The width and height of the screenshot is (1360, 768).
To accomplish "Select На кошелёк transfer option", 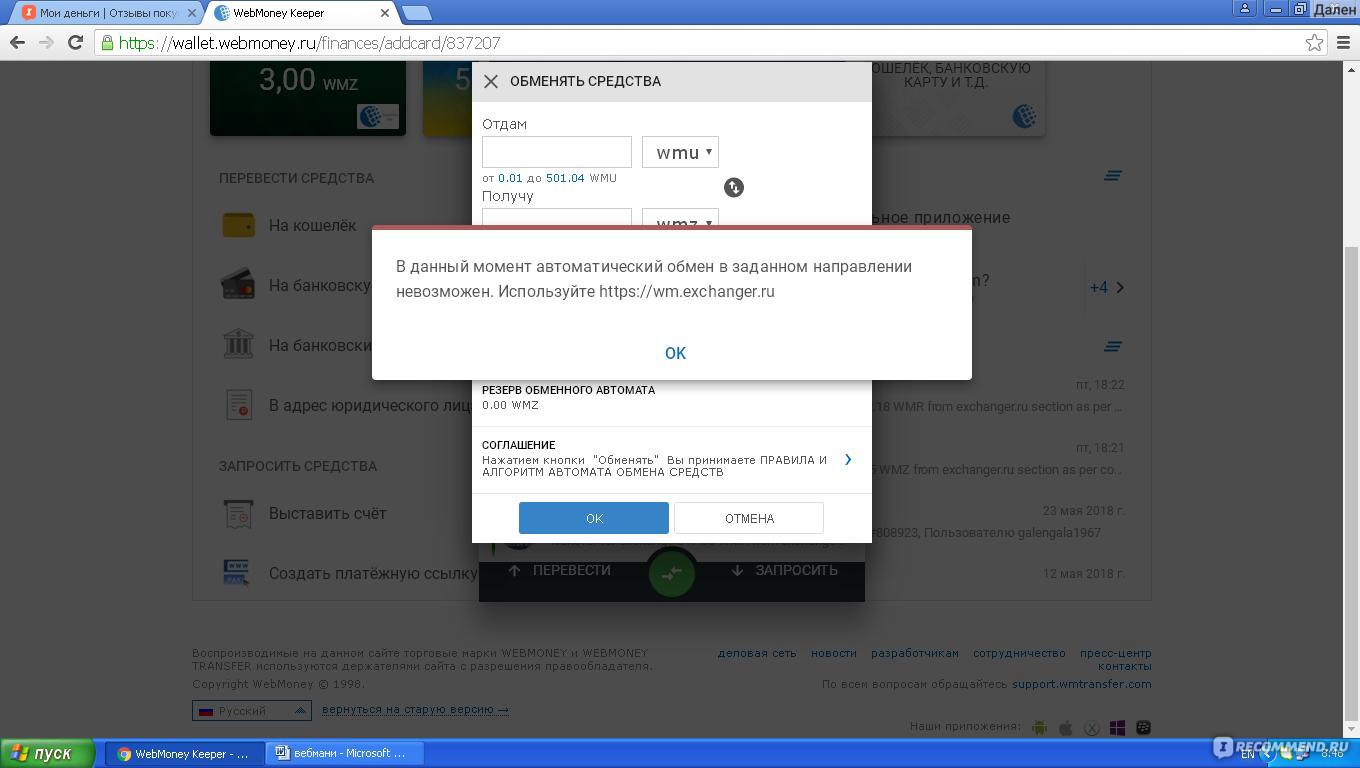I will click(312, 226).
